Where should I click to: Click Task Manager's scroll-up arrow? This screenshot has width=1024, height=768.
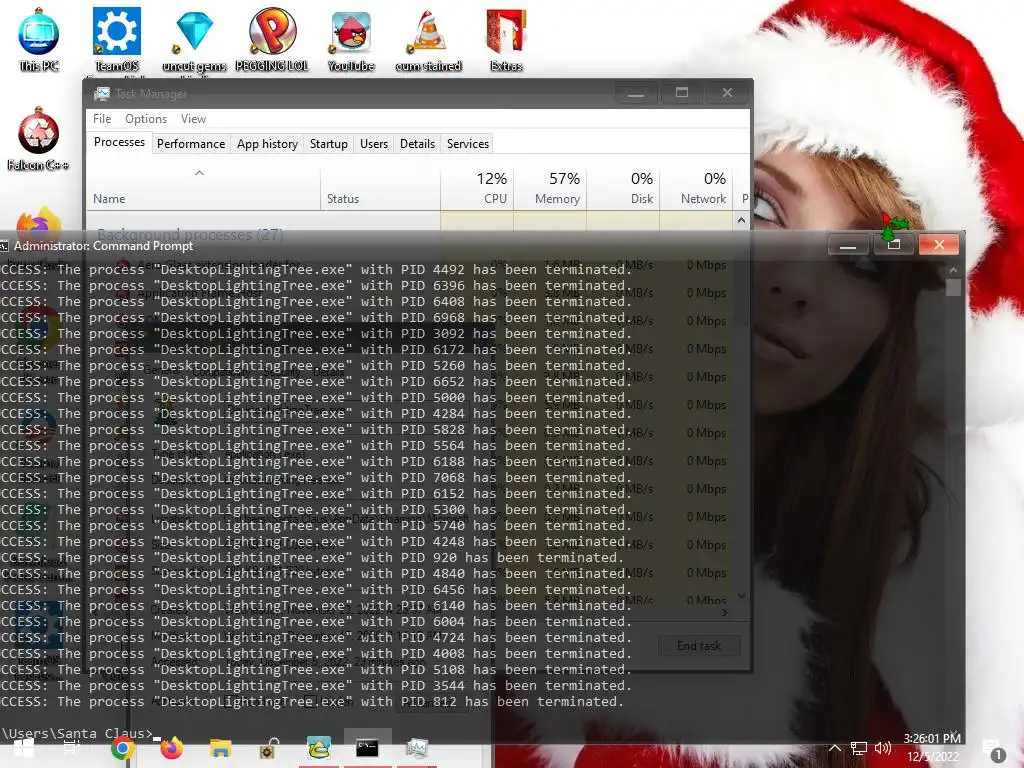coord(741,221)
